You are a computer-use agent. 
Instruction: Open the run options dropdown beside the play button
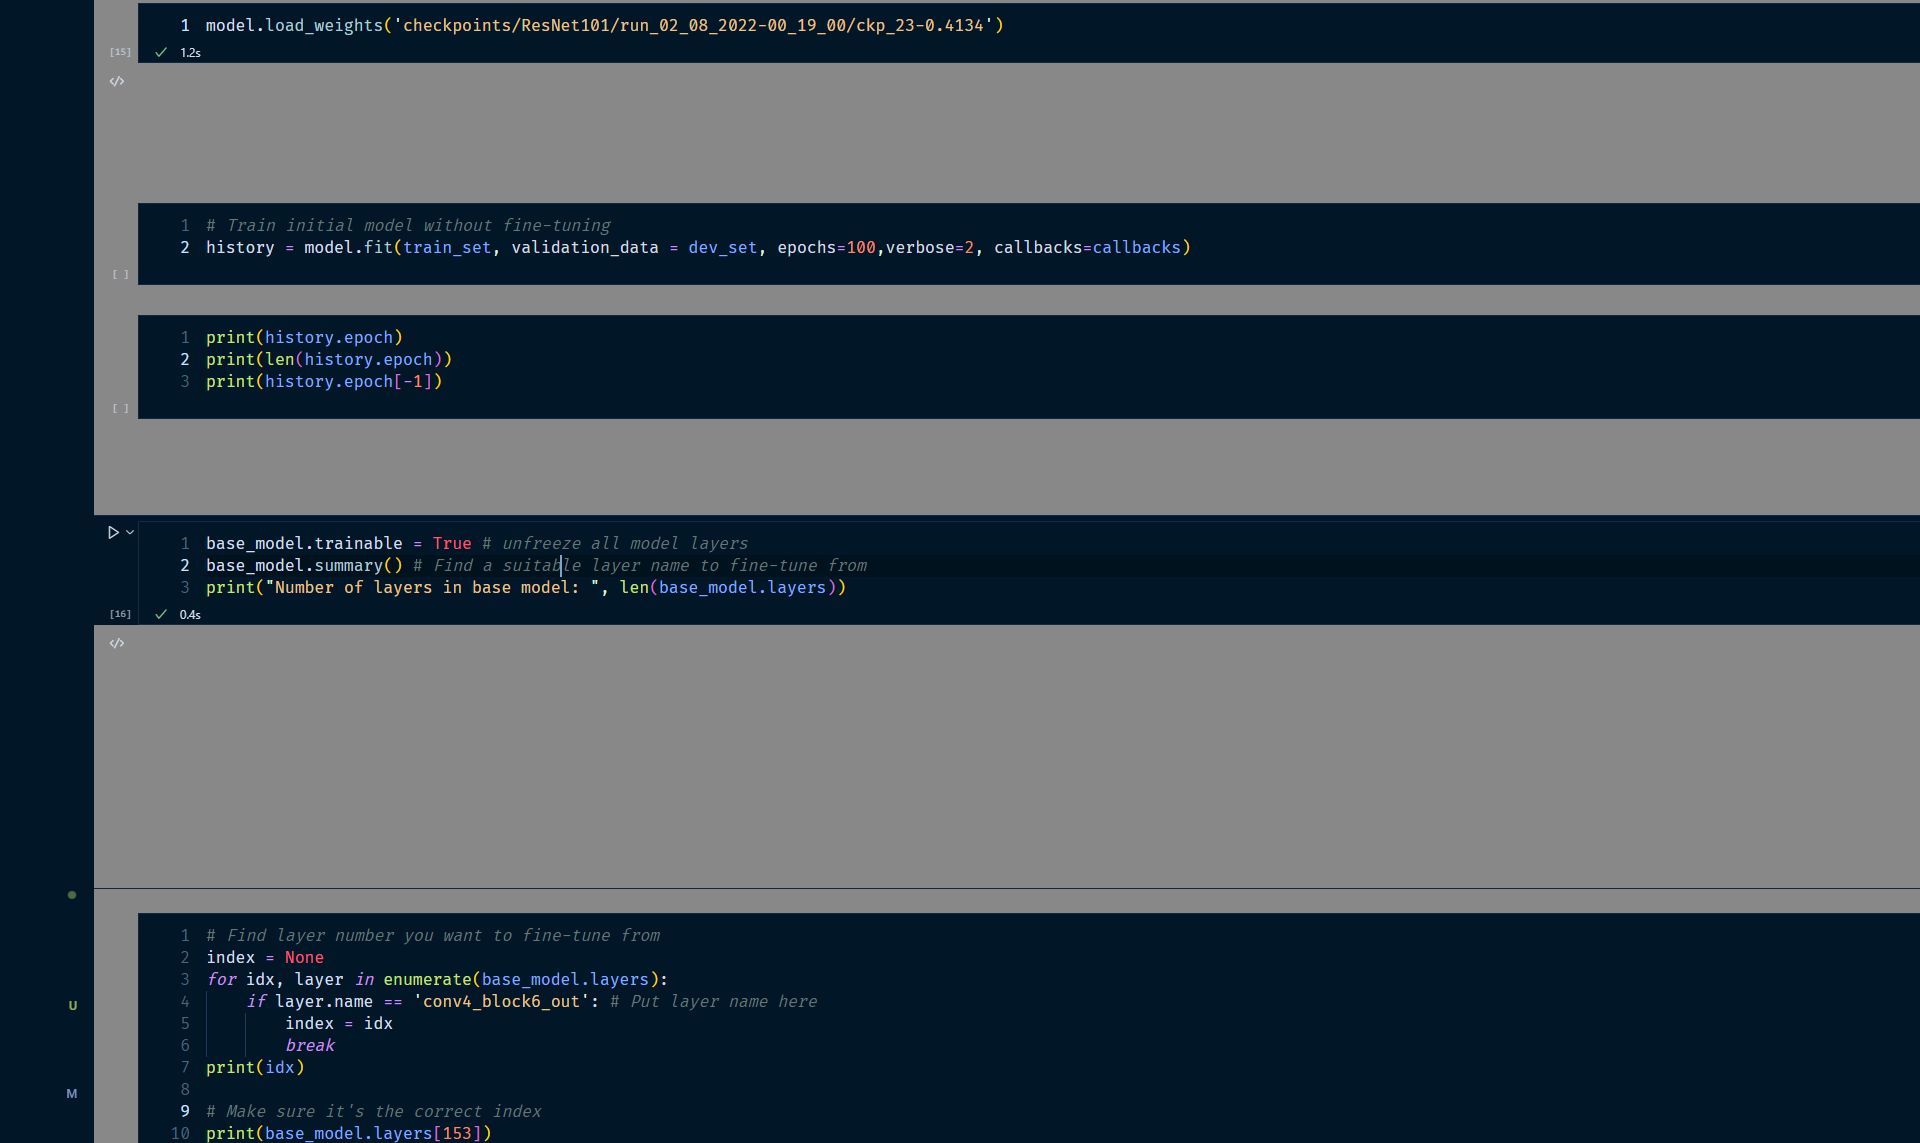[x=128, y=532]
